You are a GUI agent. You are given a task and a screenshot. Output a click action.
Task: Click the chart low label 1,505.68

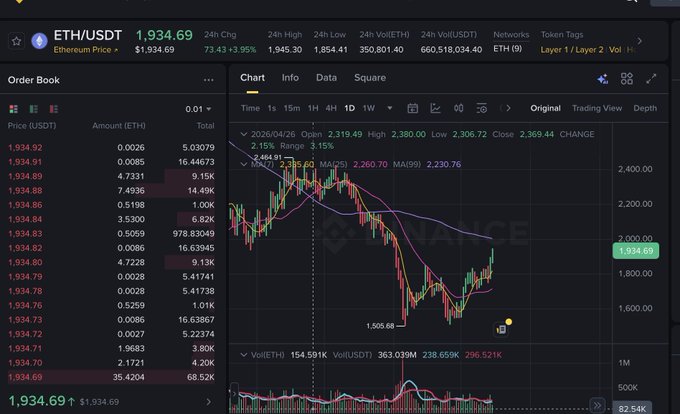point(380,326)
